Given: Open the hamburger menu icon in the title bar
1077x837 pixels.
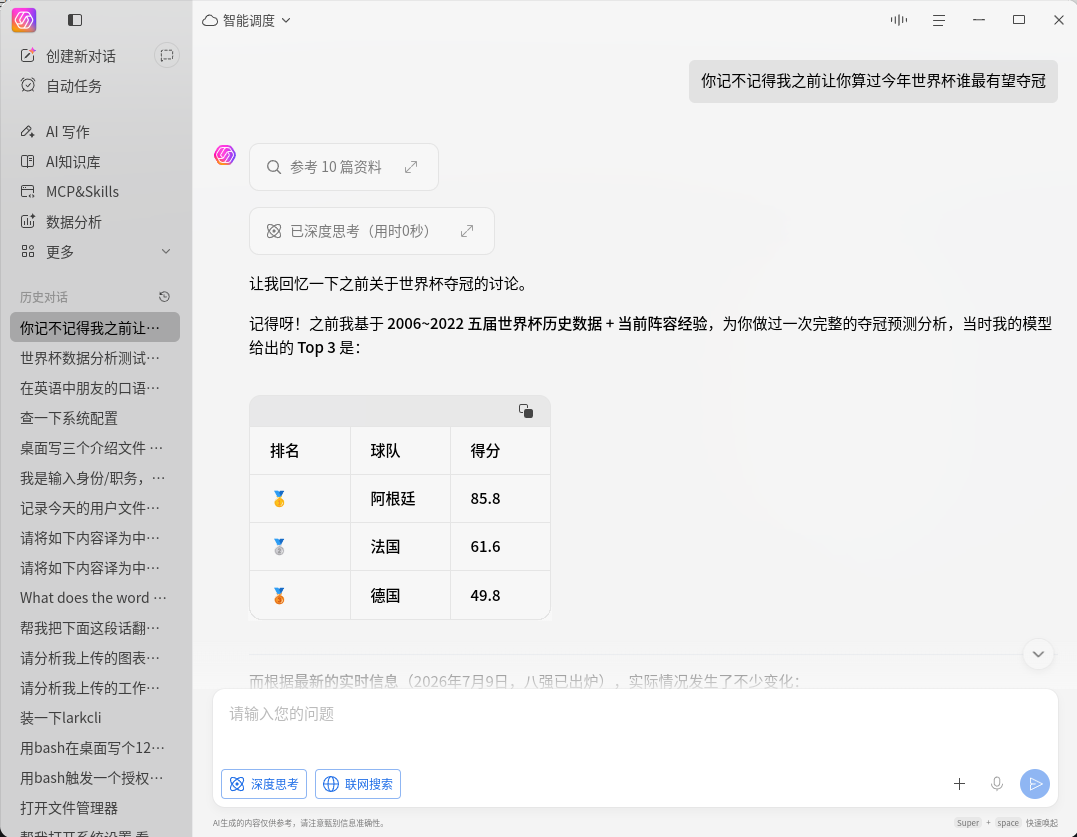Looking at the screenshot, I should (939, 21).
